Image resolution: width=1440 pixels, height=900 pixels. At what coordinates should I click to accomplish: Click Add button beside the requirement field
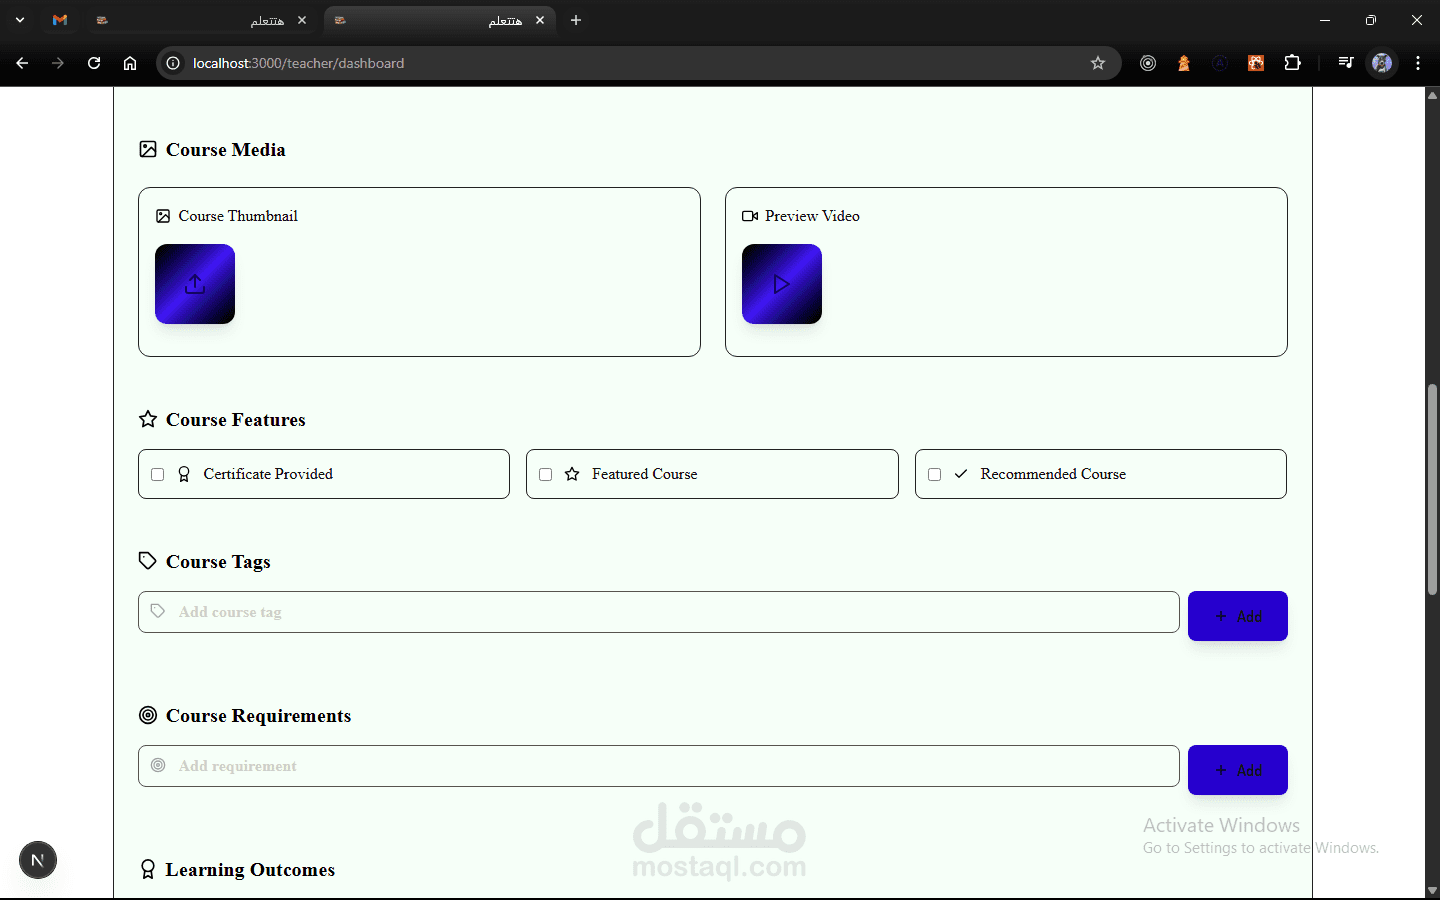(x=1238, y=770)
